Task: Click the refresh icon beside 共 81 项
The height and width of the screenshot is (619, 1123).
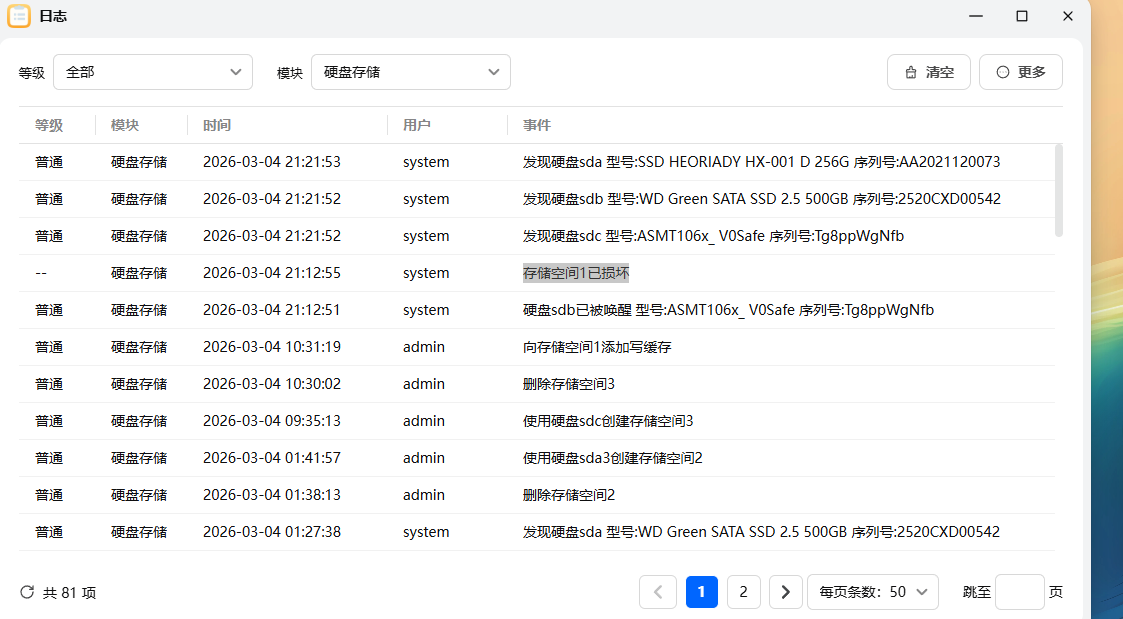Action: (27, 592)
